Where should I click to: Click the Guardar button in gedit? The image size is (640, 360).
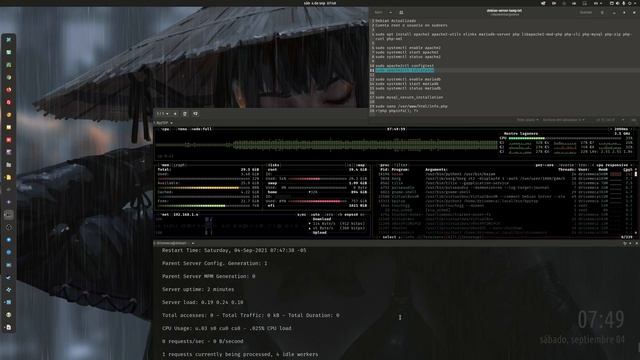[x=586, y=12]
